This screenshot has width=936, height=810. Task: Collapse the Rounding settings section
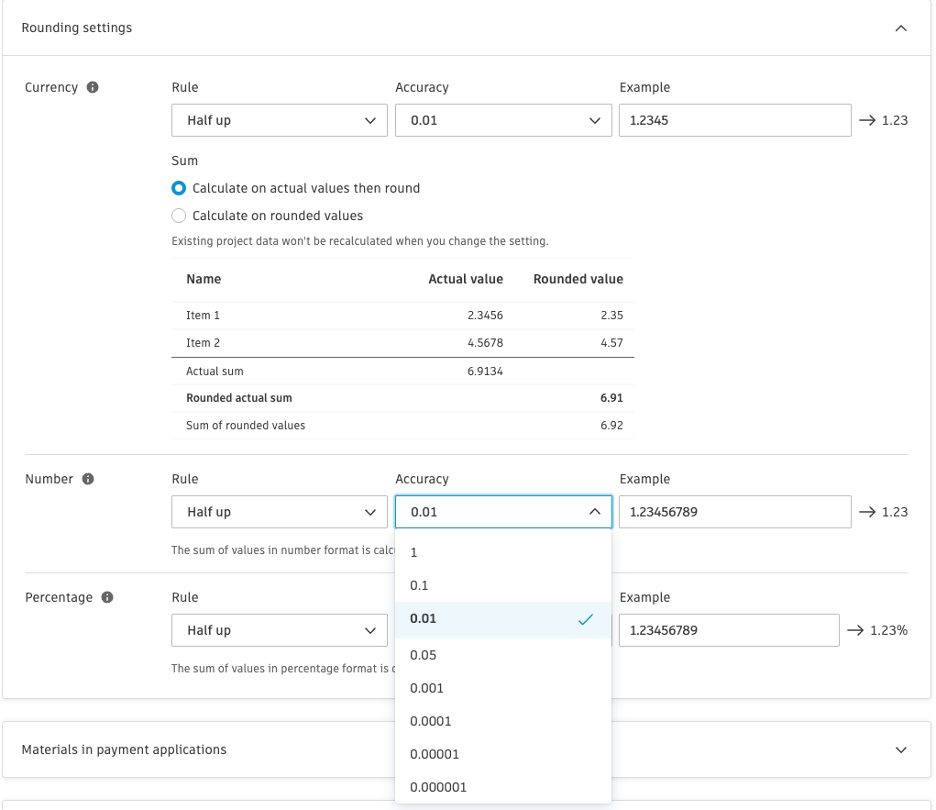point(900,28)
